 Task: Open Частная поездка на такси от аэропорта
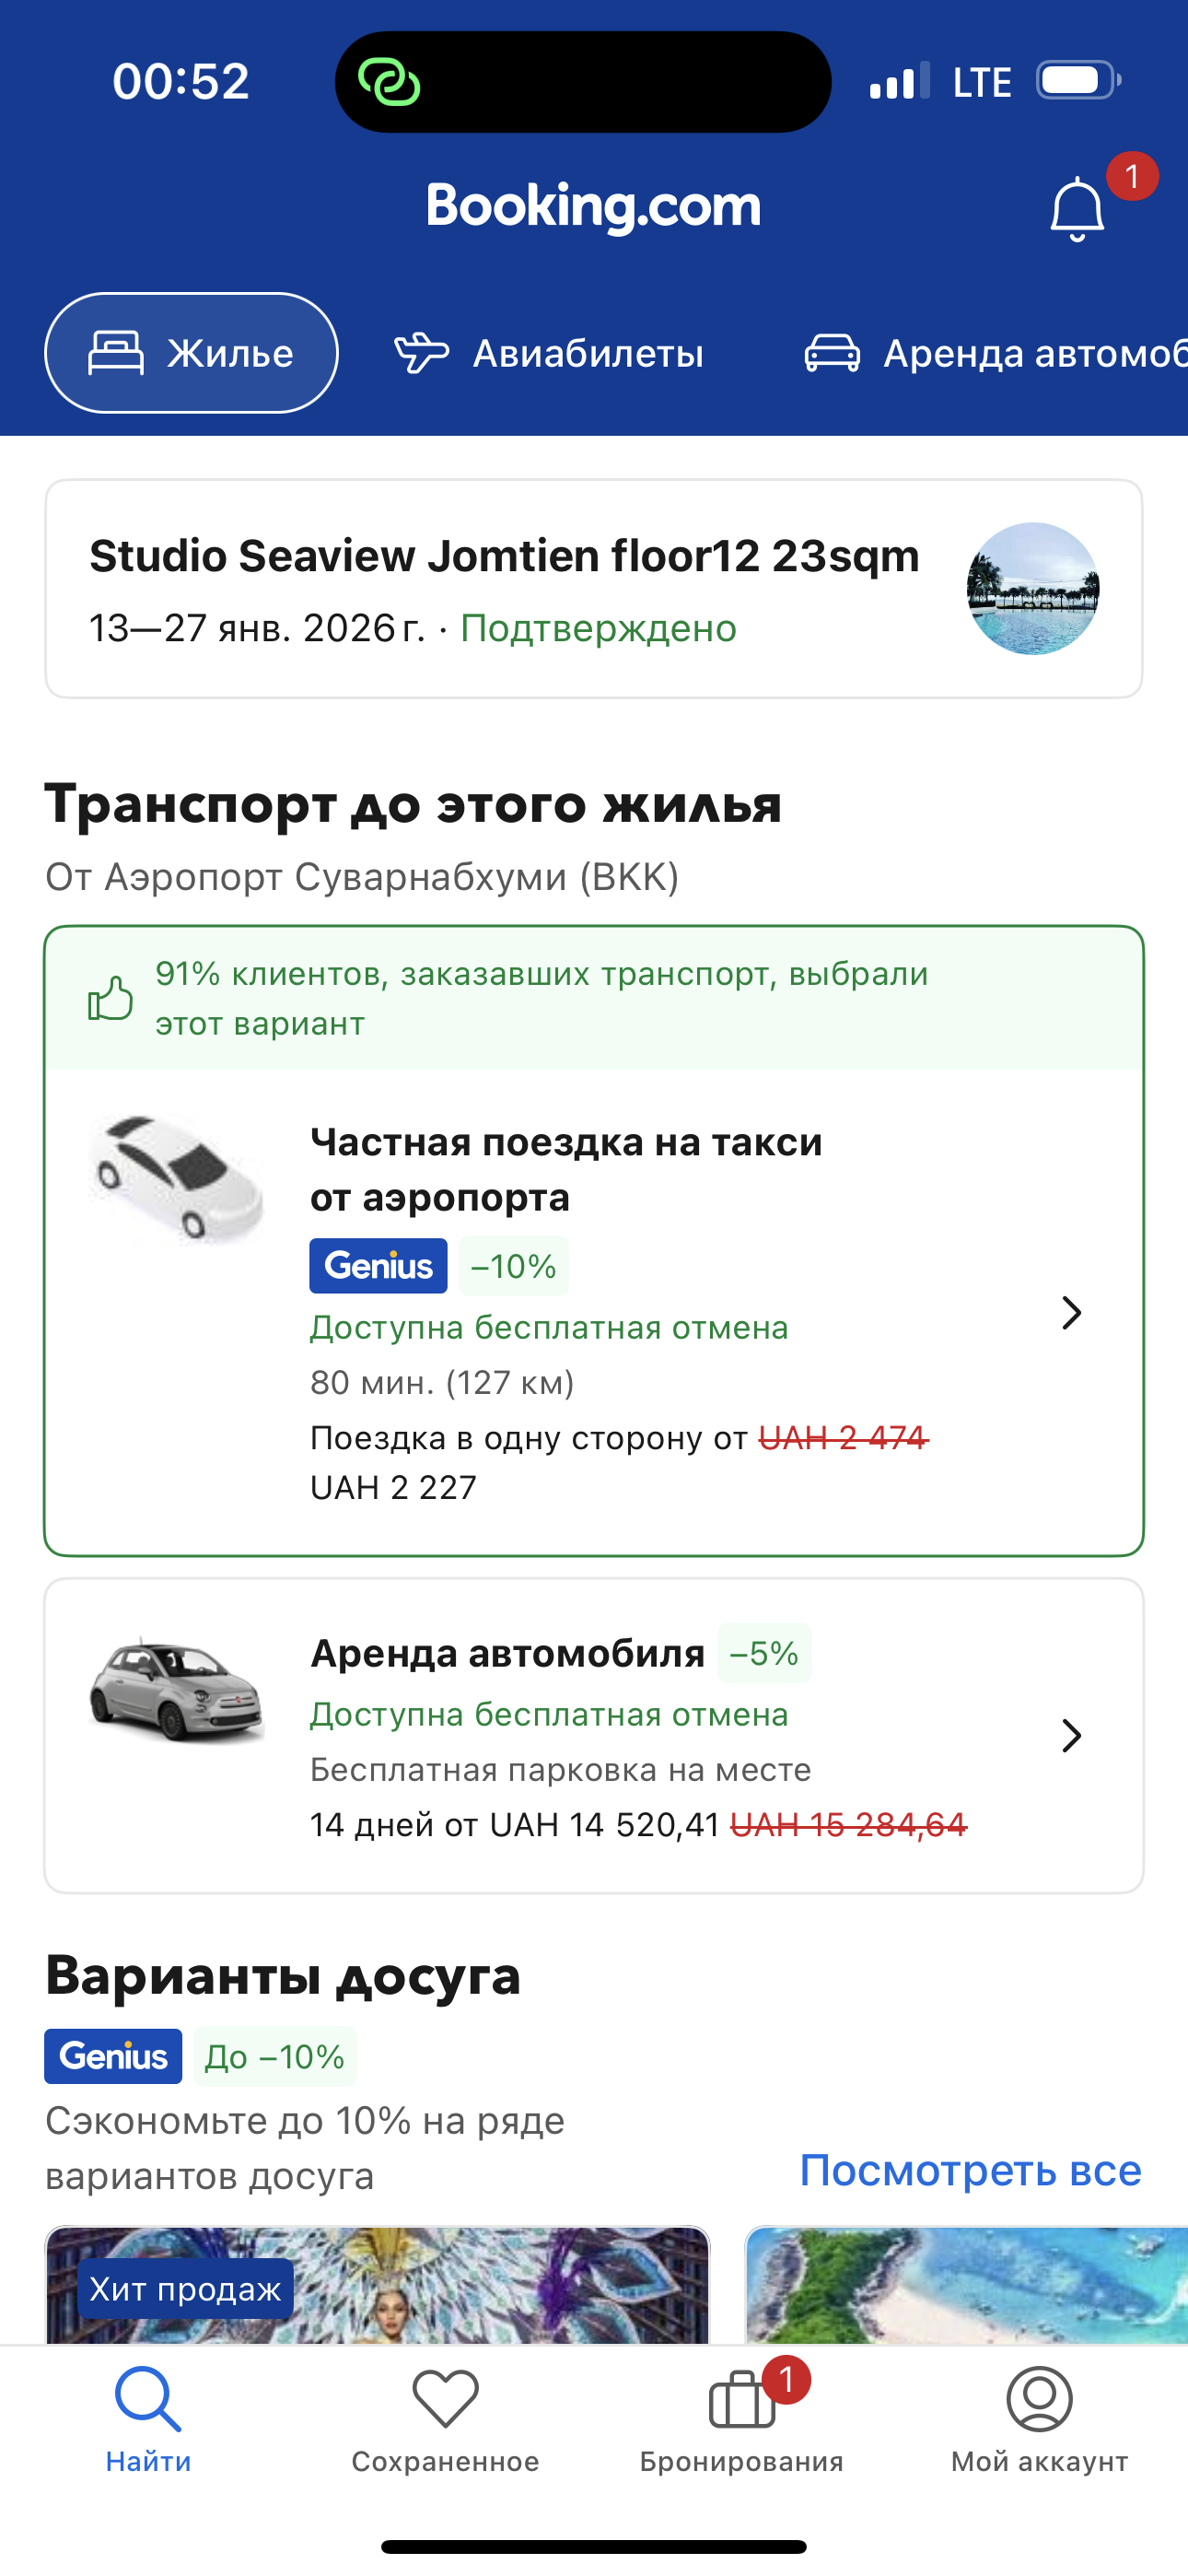pyautogui.click(x=566, y=1169)
